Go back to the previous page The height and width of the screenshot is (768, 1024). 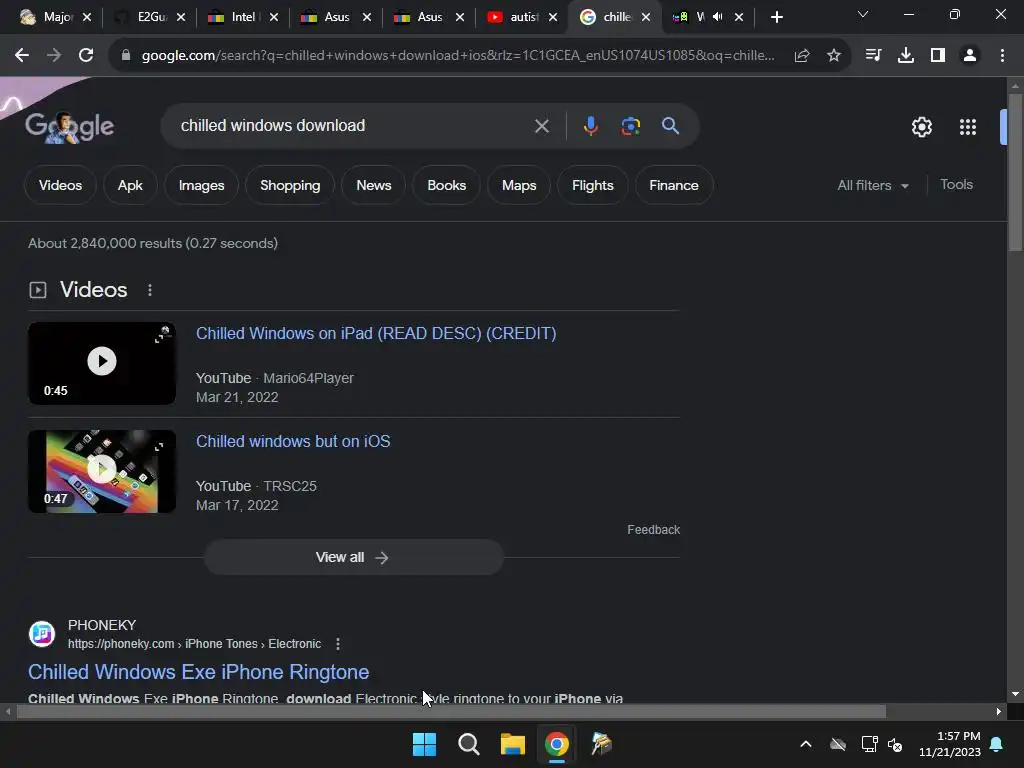(22, 56)
